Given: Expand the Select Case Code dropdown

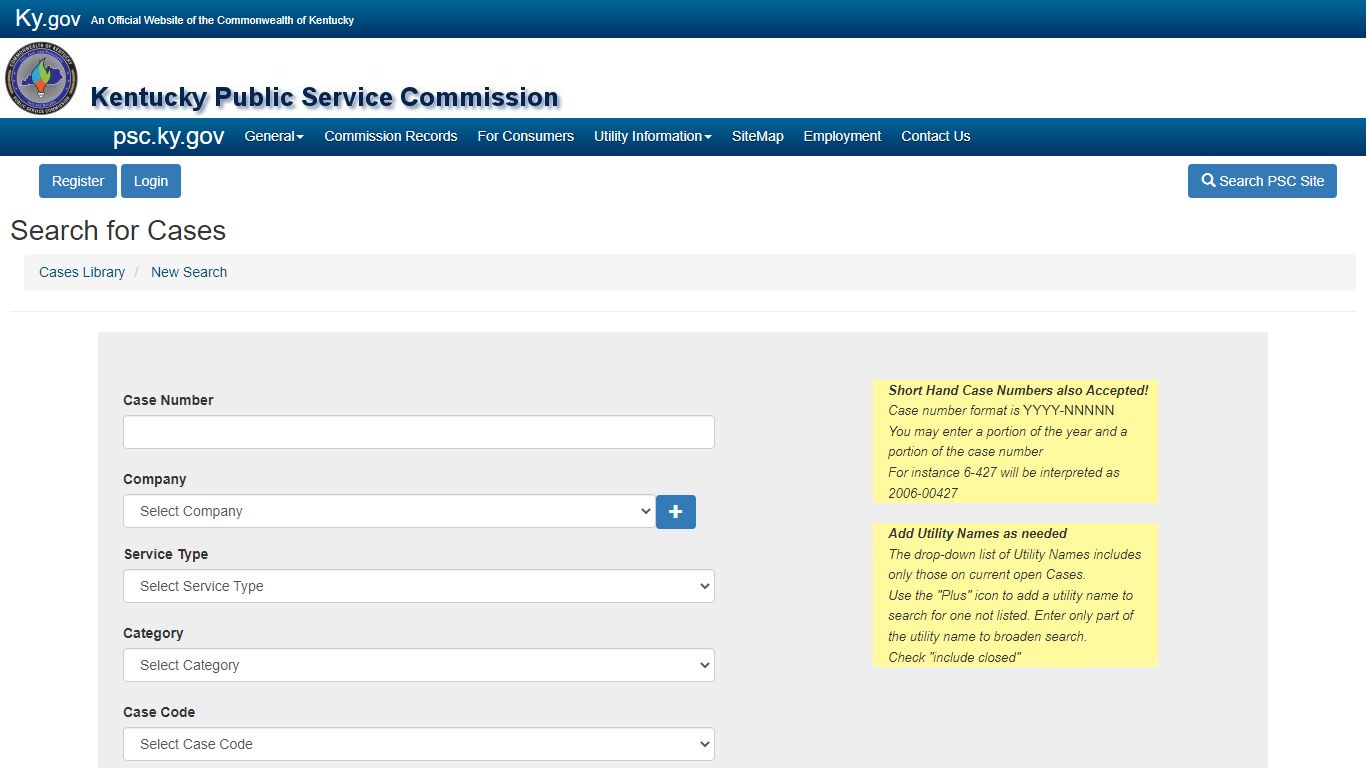Looking at the screenshot, I should [419, 744].
